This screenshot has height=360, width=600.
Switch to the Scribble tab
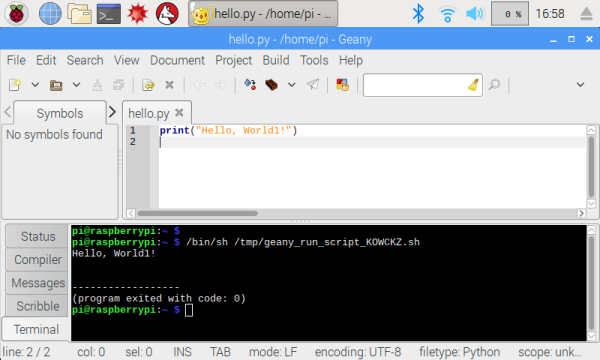click(x=38, y=306)
